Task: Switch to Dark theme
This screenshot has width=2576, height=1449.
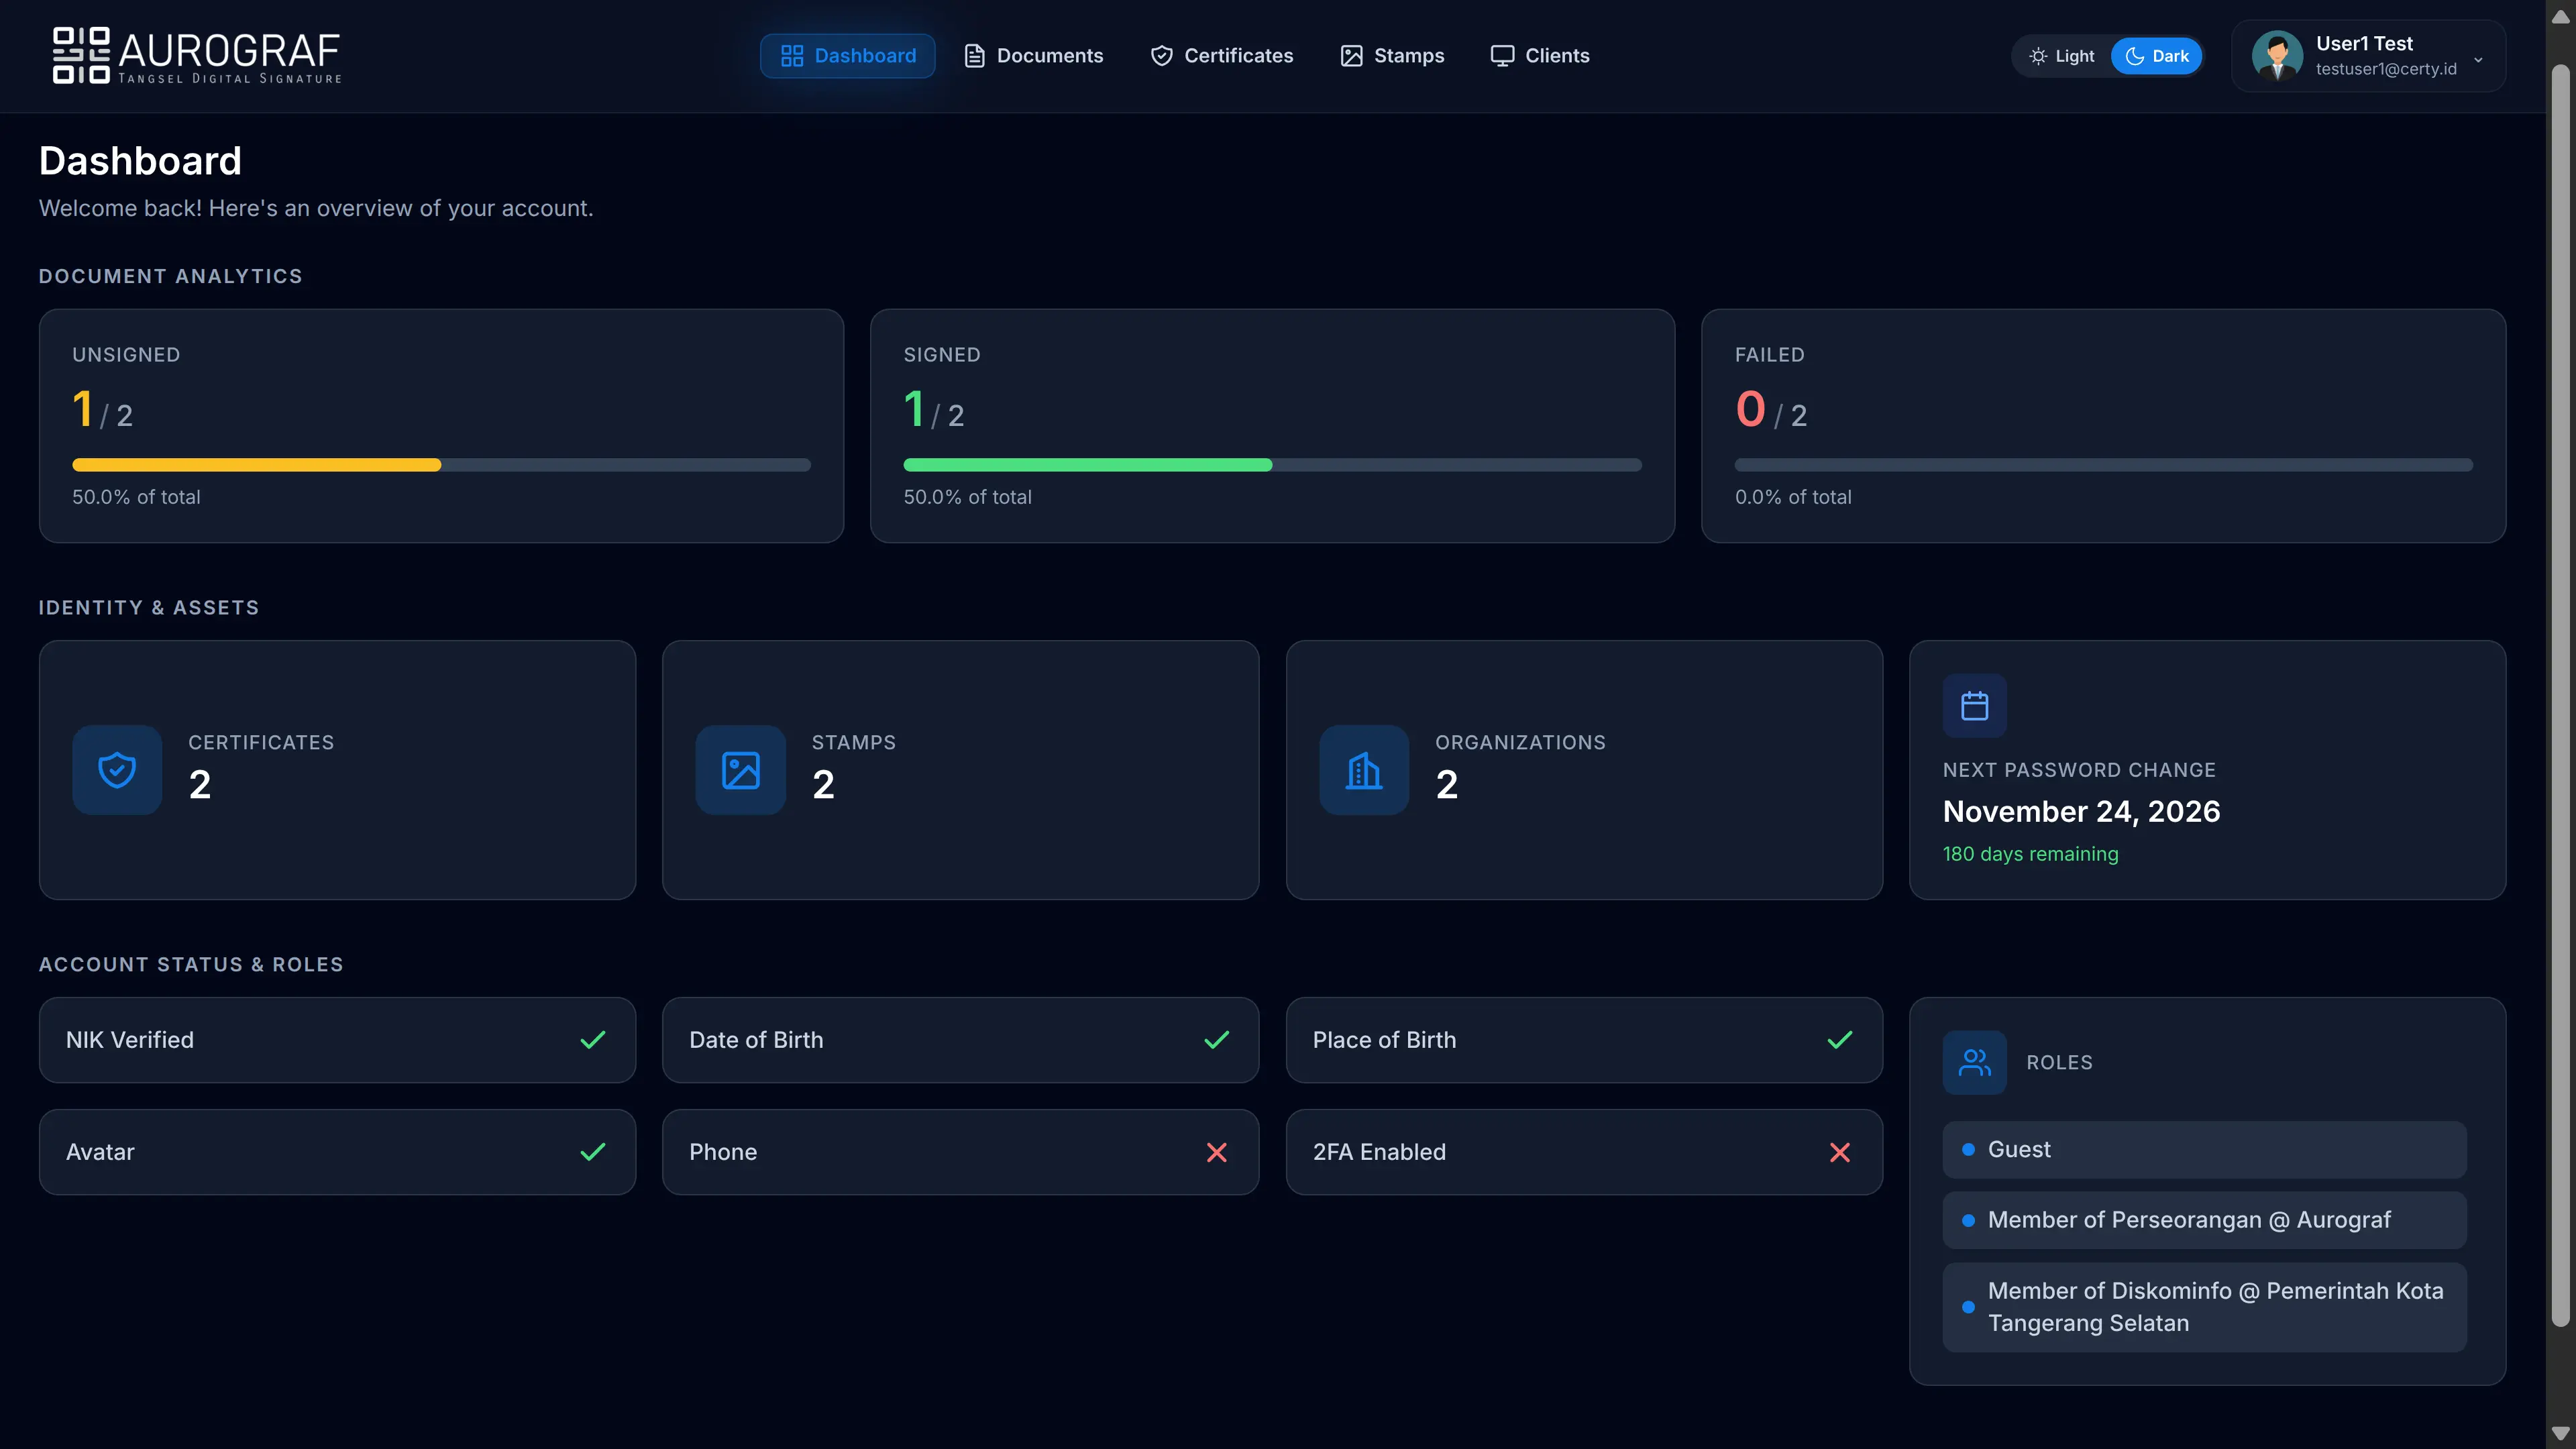Action: 2157,56
